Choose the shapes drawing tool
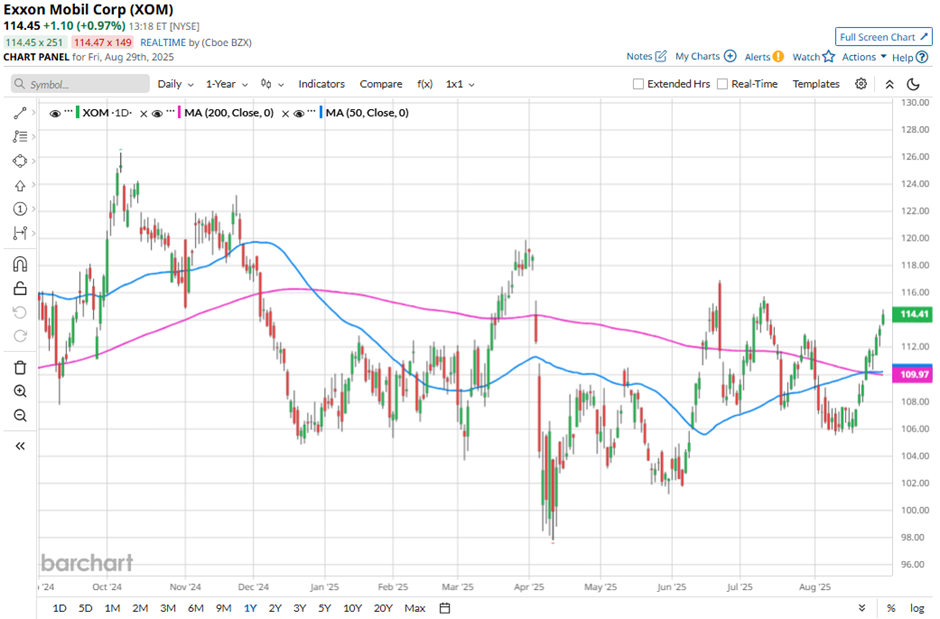Viewport: 940px width, 619px height. pyautogui.click(x=20, y=161)
